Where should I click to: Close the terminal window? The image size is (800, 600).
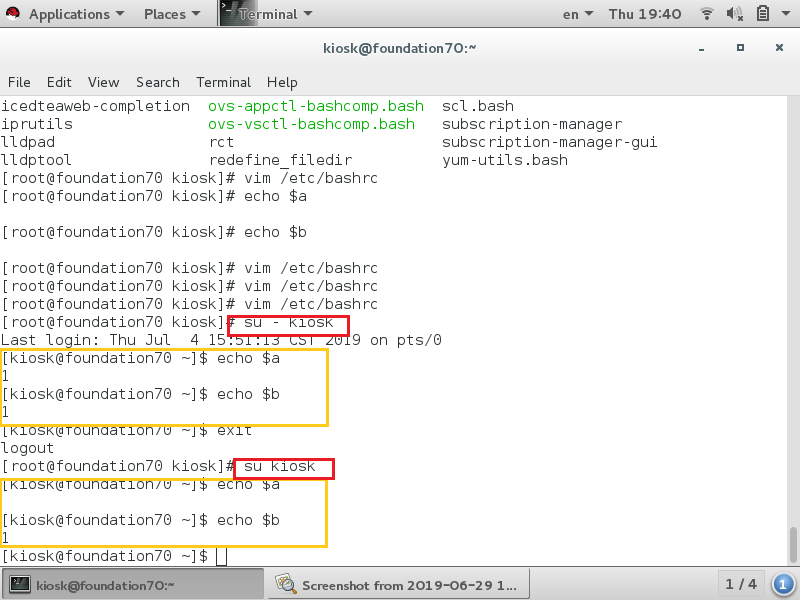[779, 47]
